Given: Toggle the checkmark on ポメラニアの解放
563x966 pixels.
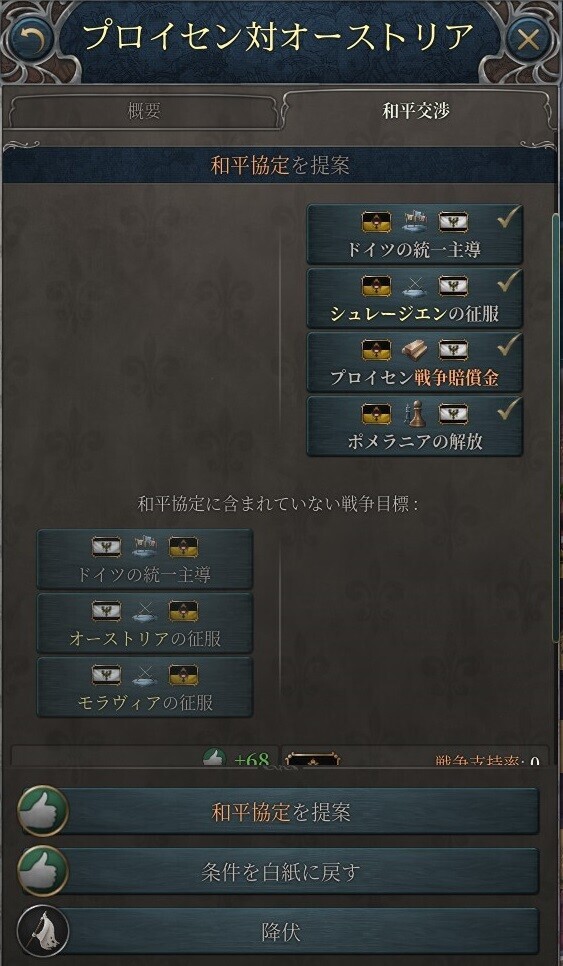Looking at the screenshot, I should coord(509,410).
